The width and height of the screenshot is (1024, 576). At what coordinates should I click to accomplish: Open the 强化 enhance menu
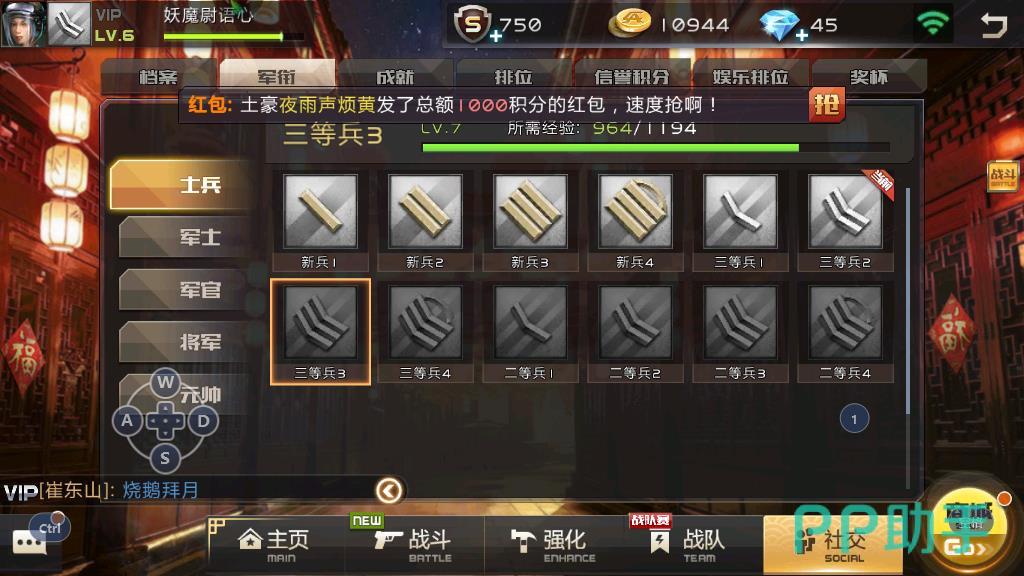pyautogui.click(x=554, y=545)
